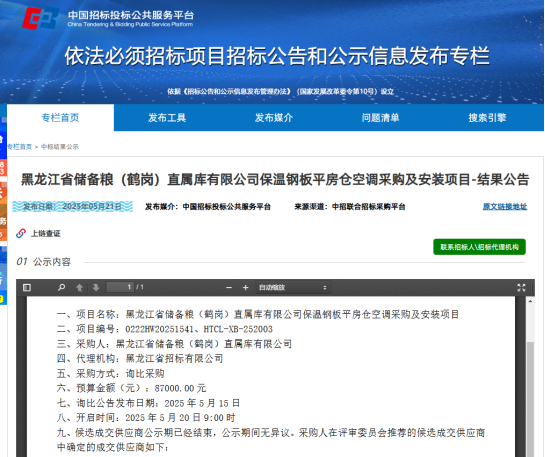Open the 问题清单 tab
The width and height of the screenshot is (545, 457).
coord(381,118)
